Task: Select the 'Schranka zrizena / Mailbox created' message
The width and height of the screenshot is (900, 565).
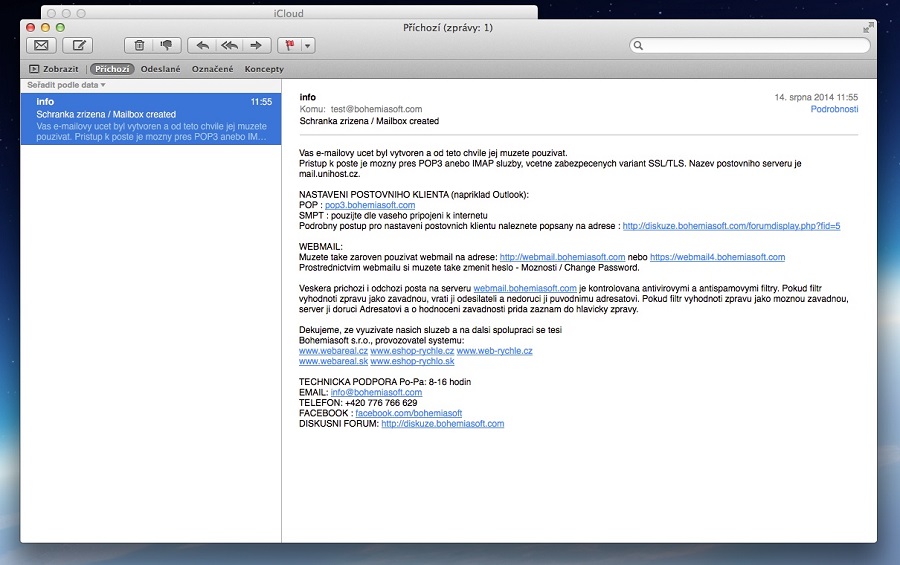Action: click(x=151, y=119)
